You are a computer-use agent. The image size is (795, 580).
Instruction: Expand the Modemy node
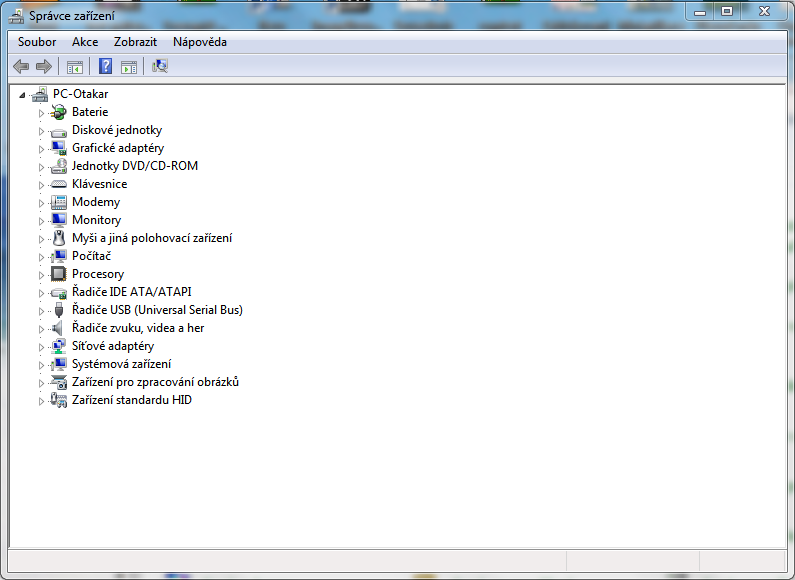point(41,203)
